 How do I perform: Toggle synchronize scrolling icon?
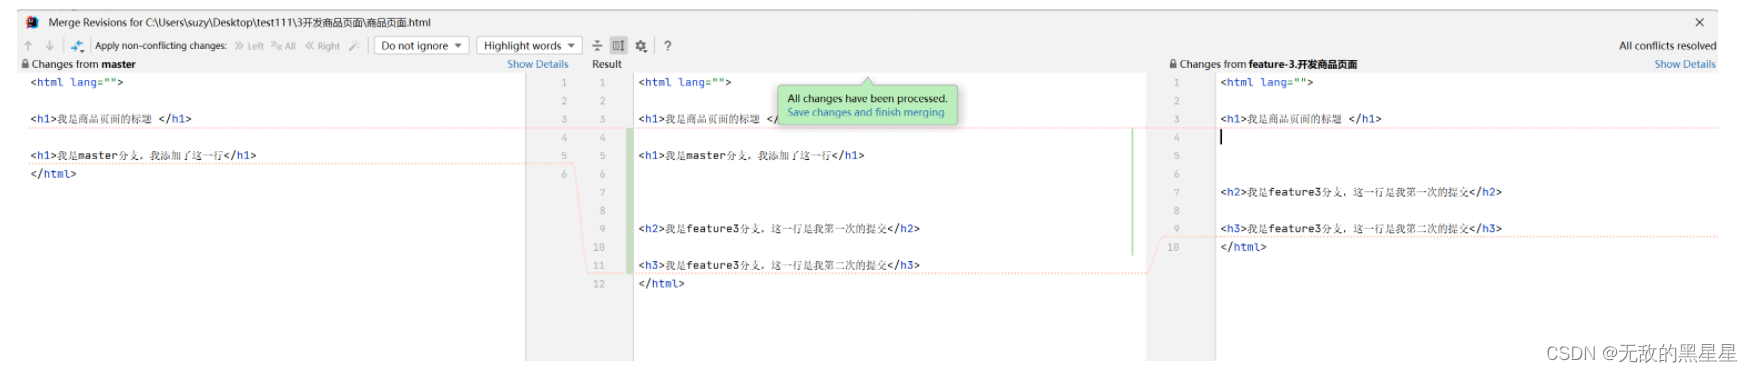pyautogui.click(x=619, y=46)
